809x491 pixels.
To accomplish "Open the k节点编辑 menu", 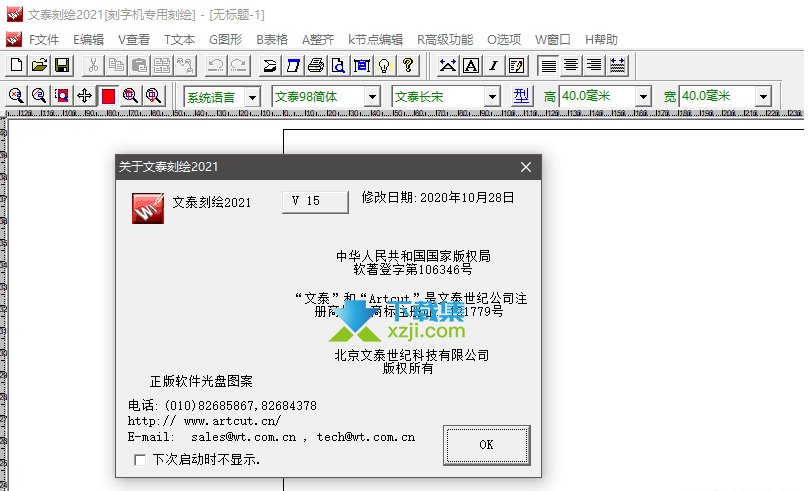I will pyautogui.click(x=375, y=40).
